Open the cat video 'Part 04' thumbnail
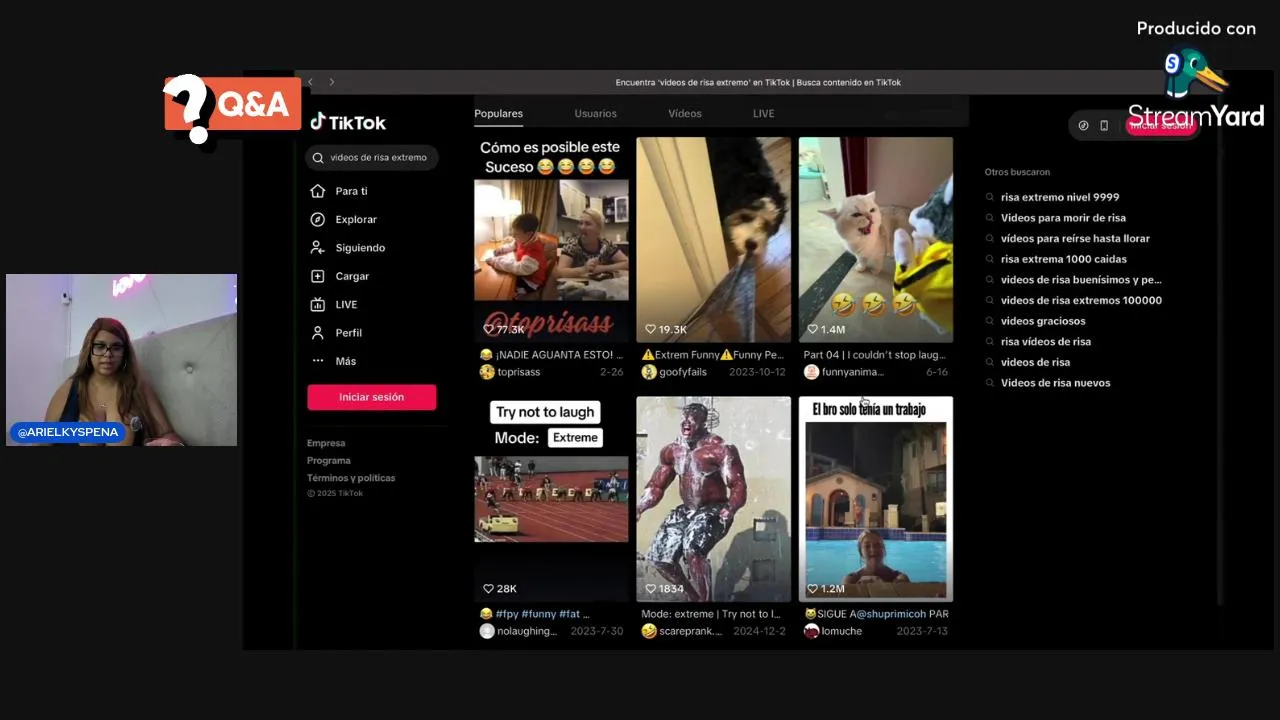1280x720 pixels. (x=875, y=240)
